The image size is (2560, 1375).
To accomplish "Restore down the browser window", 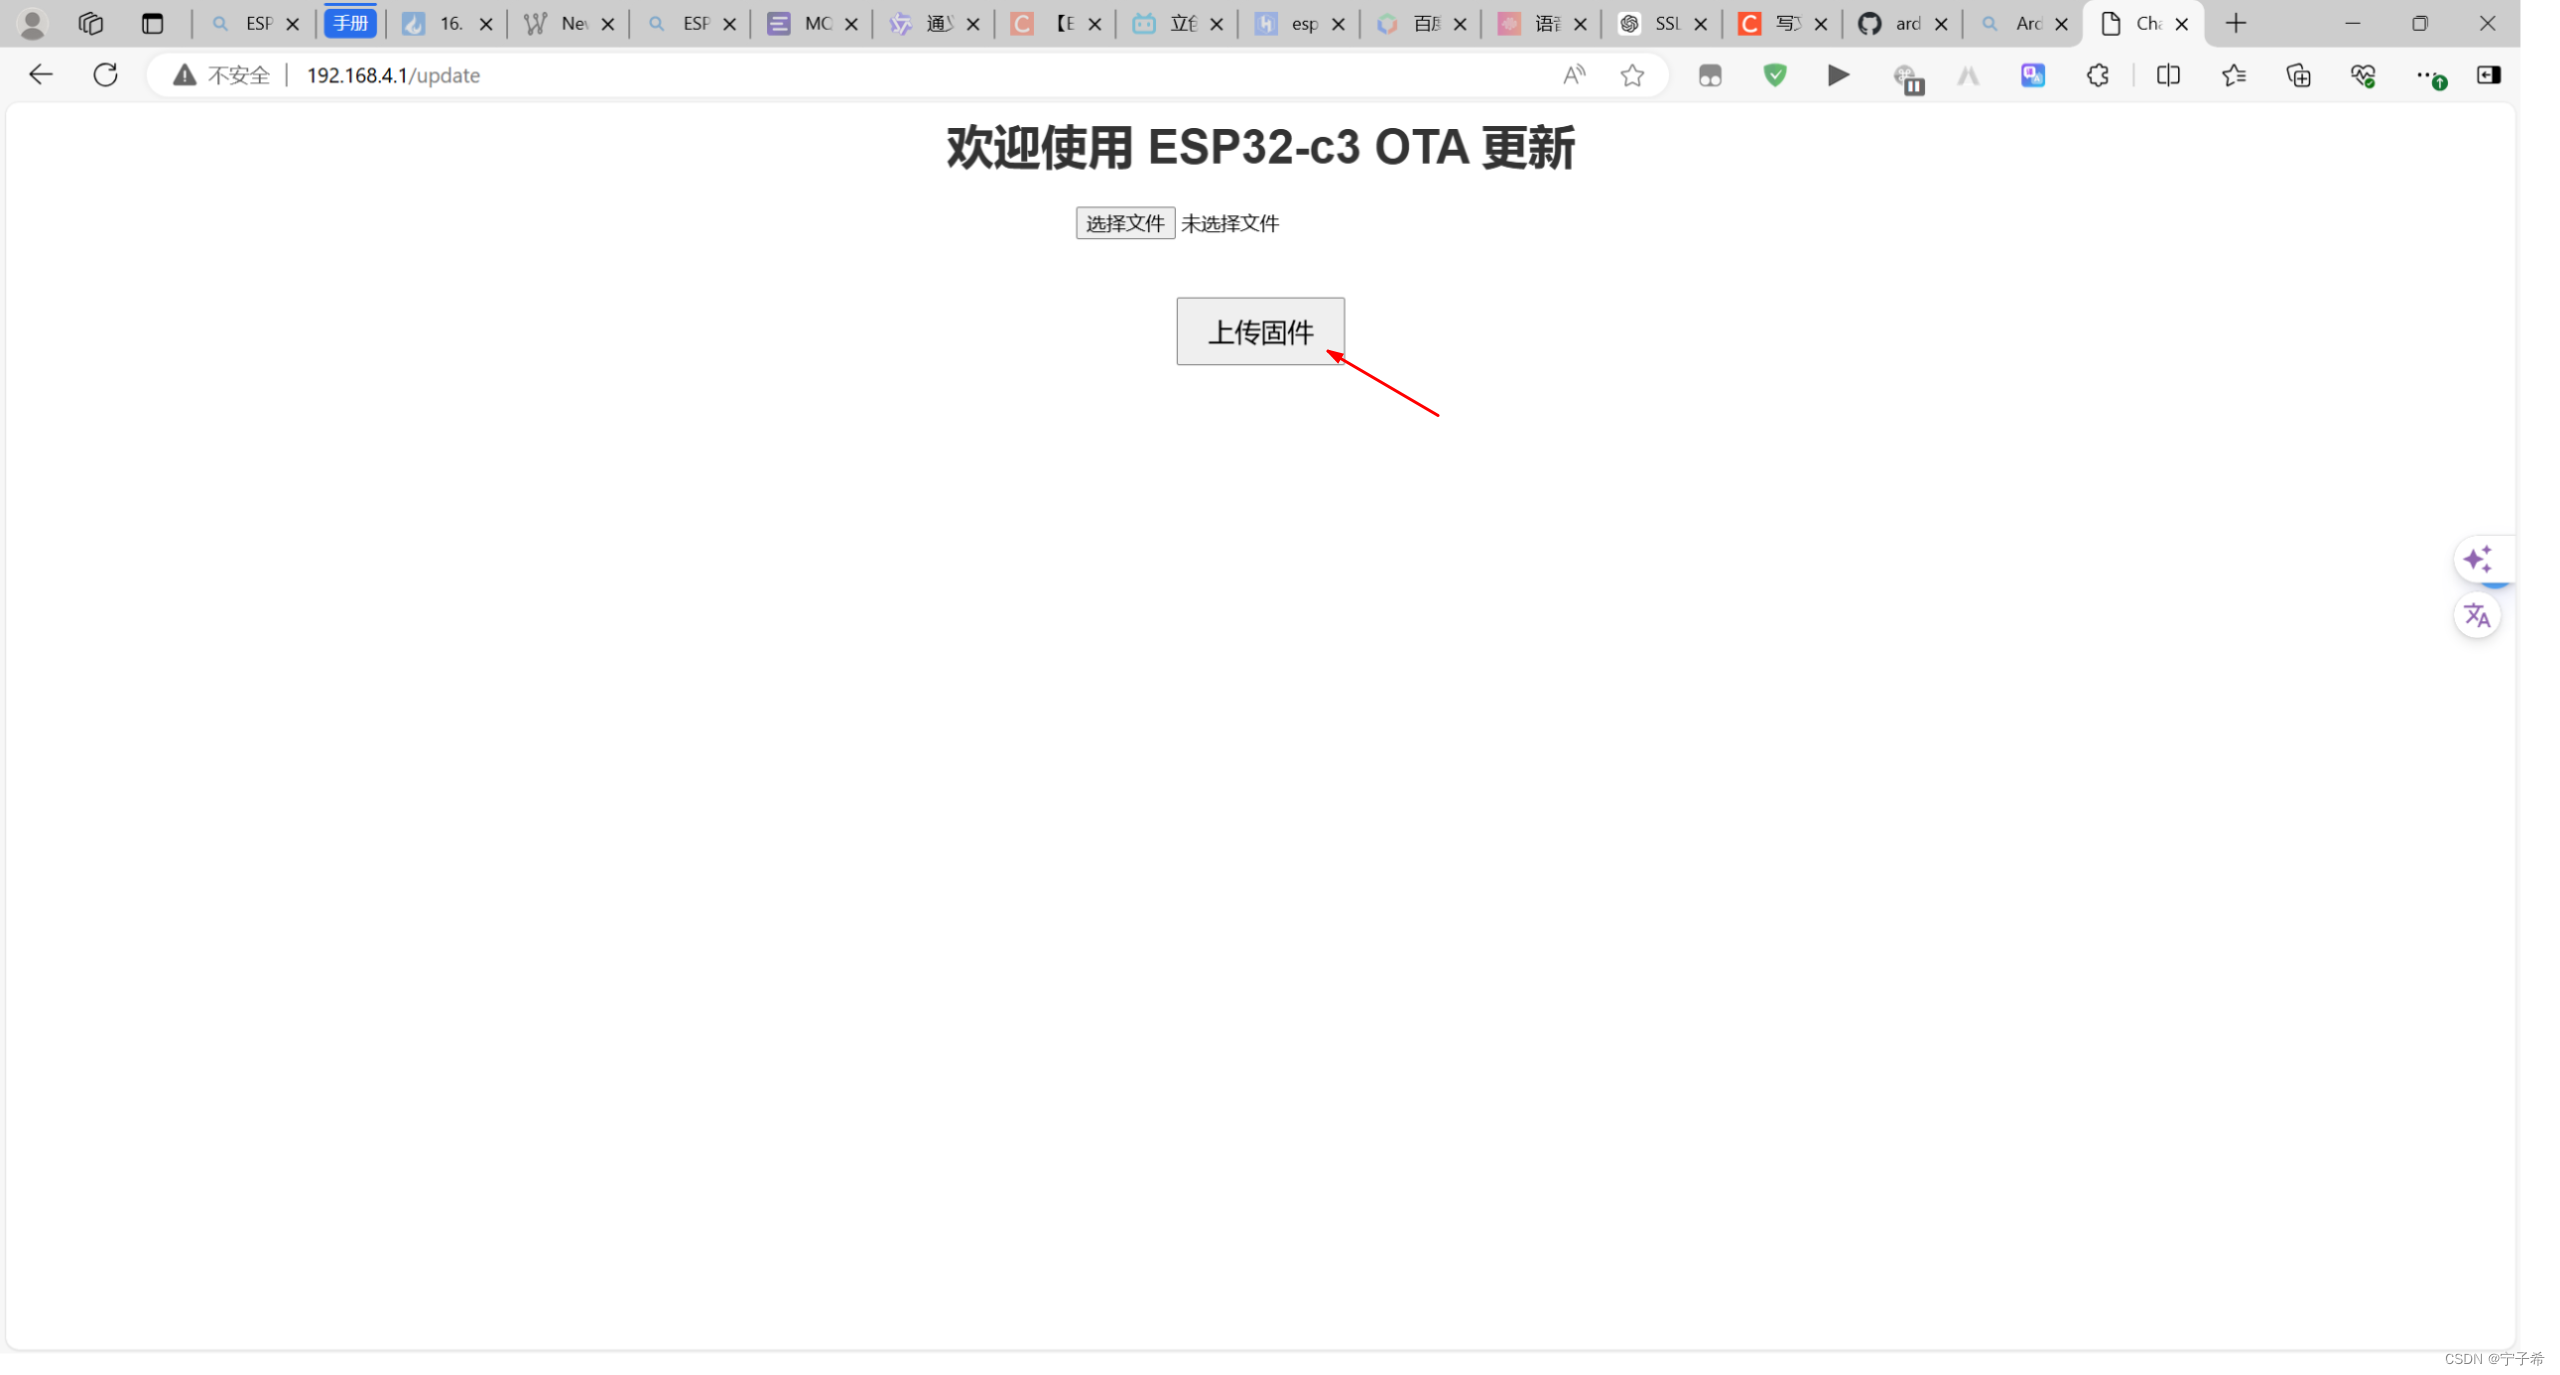I will [x=2419, y=23].
